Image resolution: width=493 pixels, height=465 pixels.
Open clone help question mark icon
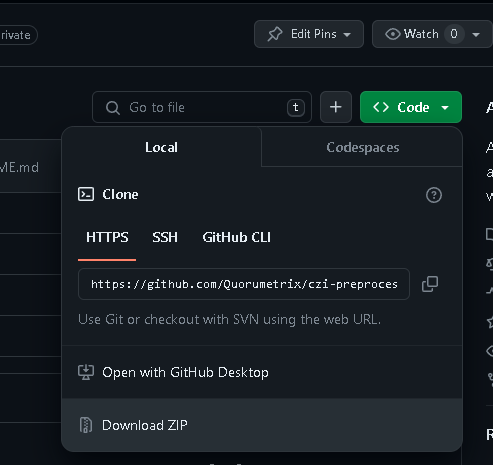coord(434,195)
